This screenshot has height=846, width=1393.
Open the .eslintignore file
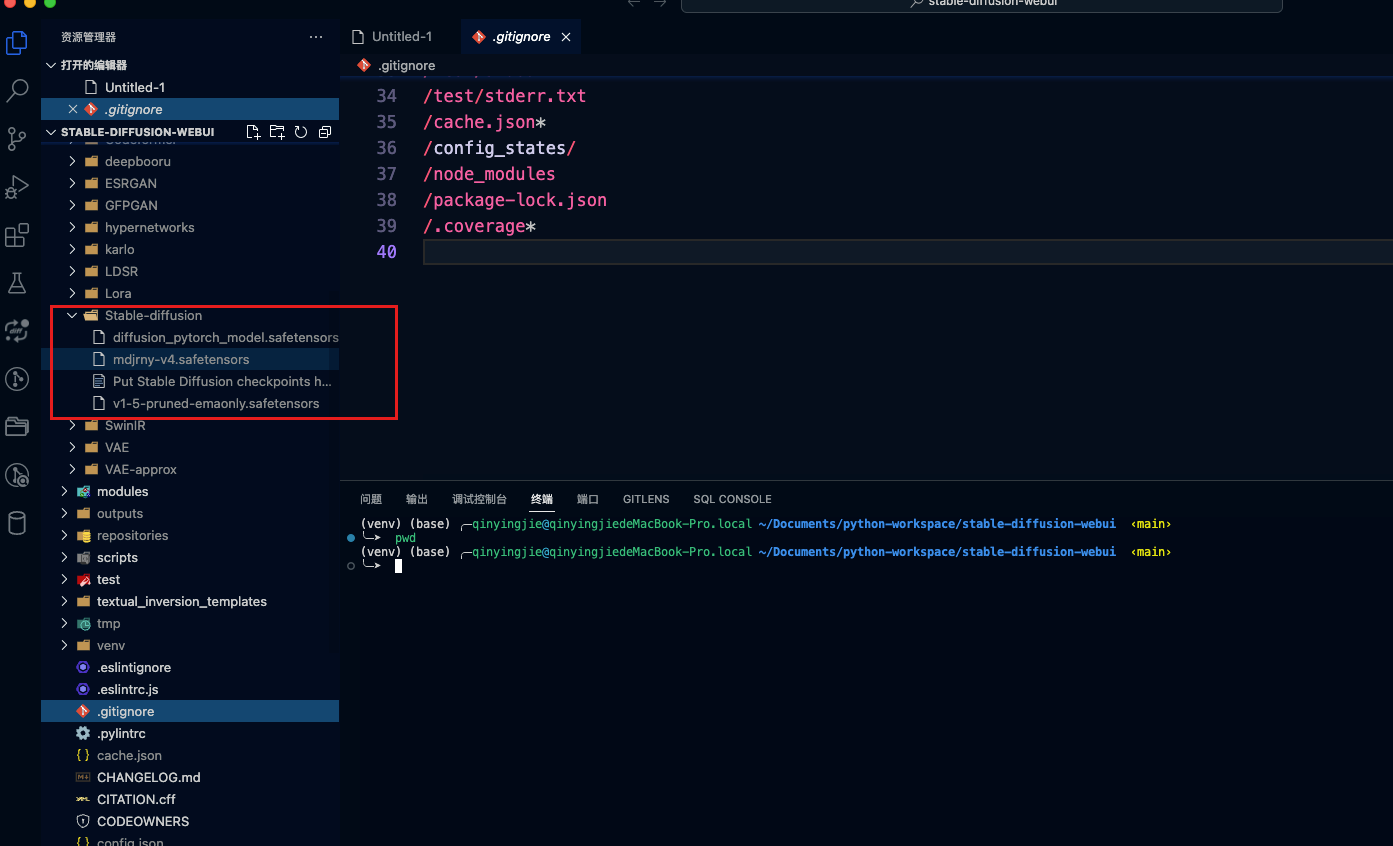(190, 667)
